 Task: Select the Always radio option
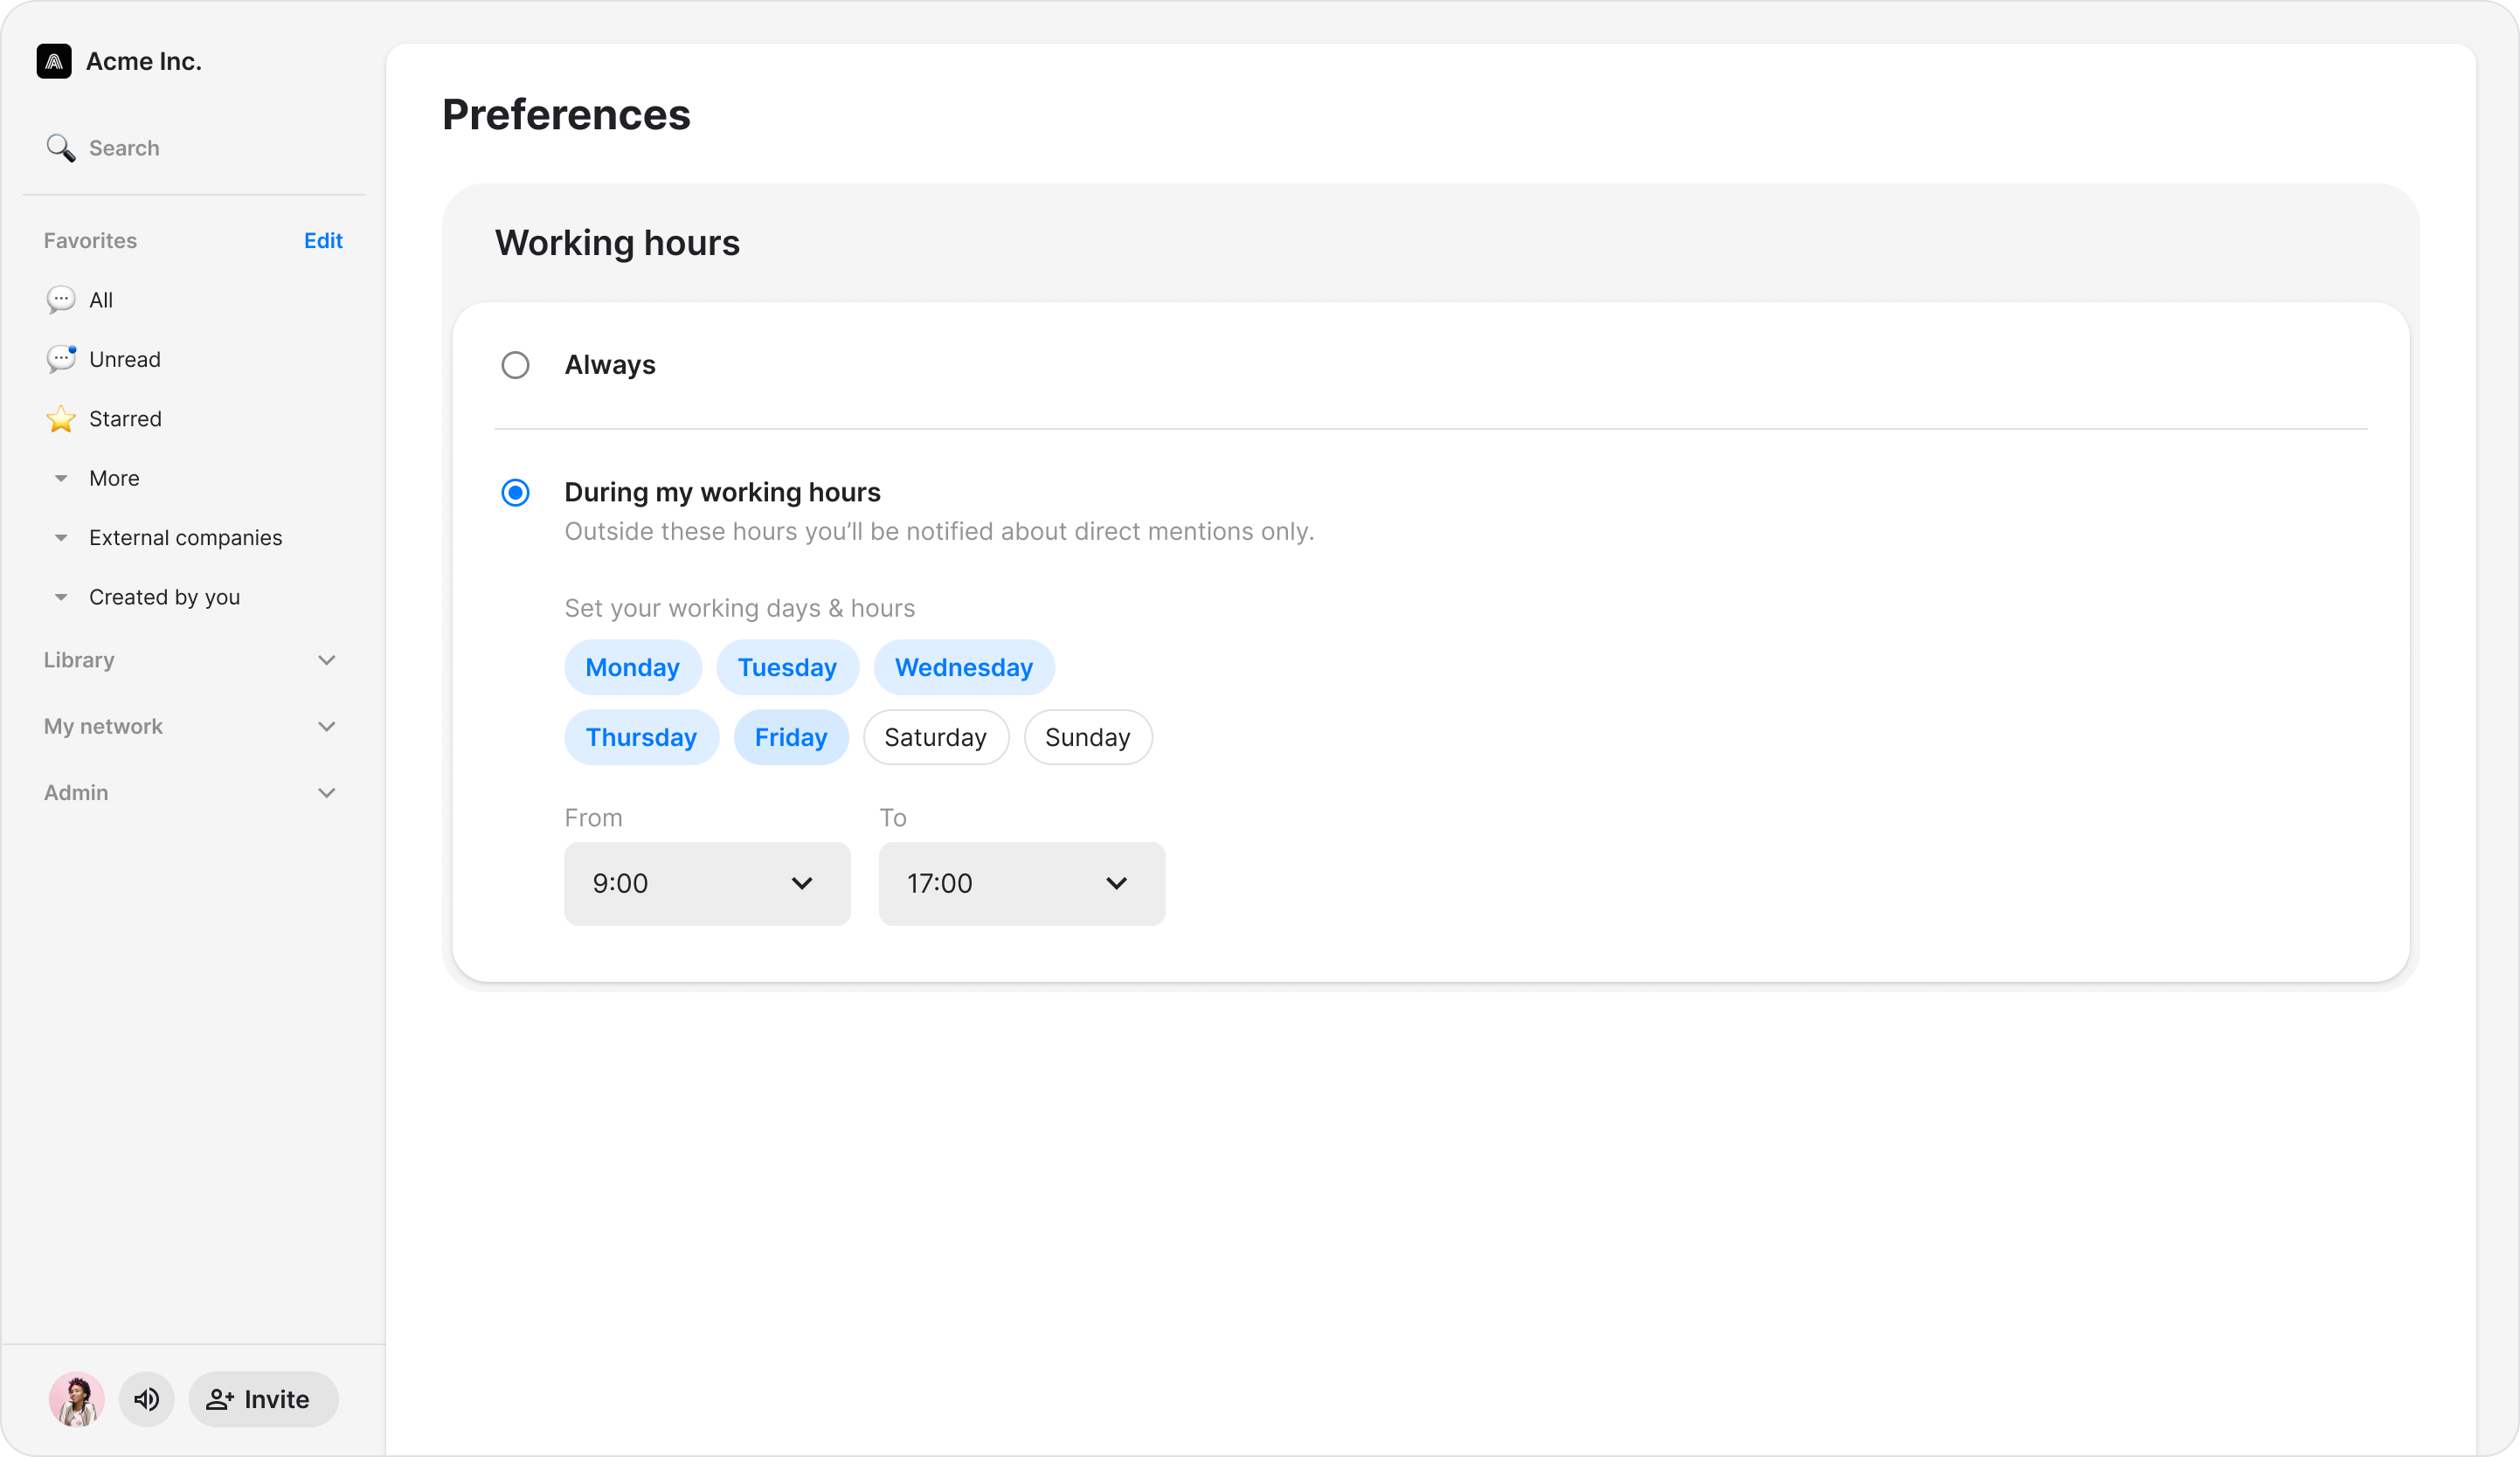click(x=515, y=365)
